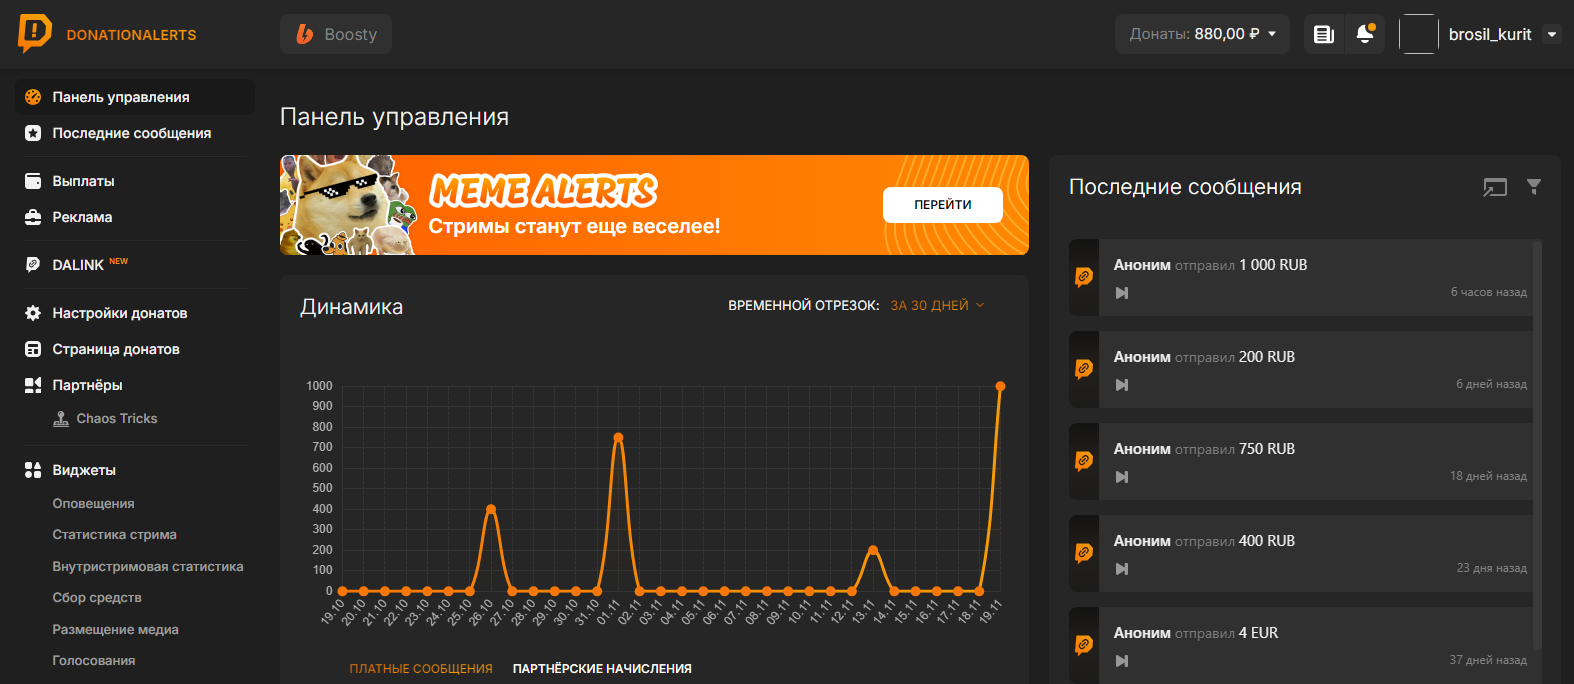Switch to ПАРТНЁРСКИЕ НАЧИСЛЕНИЯ chart tab

602,669
